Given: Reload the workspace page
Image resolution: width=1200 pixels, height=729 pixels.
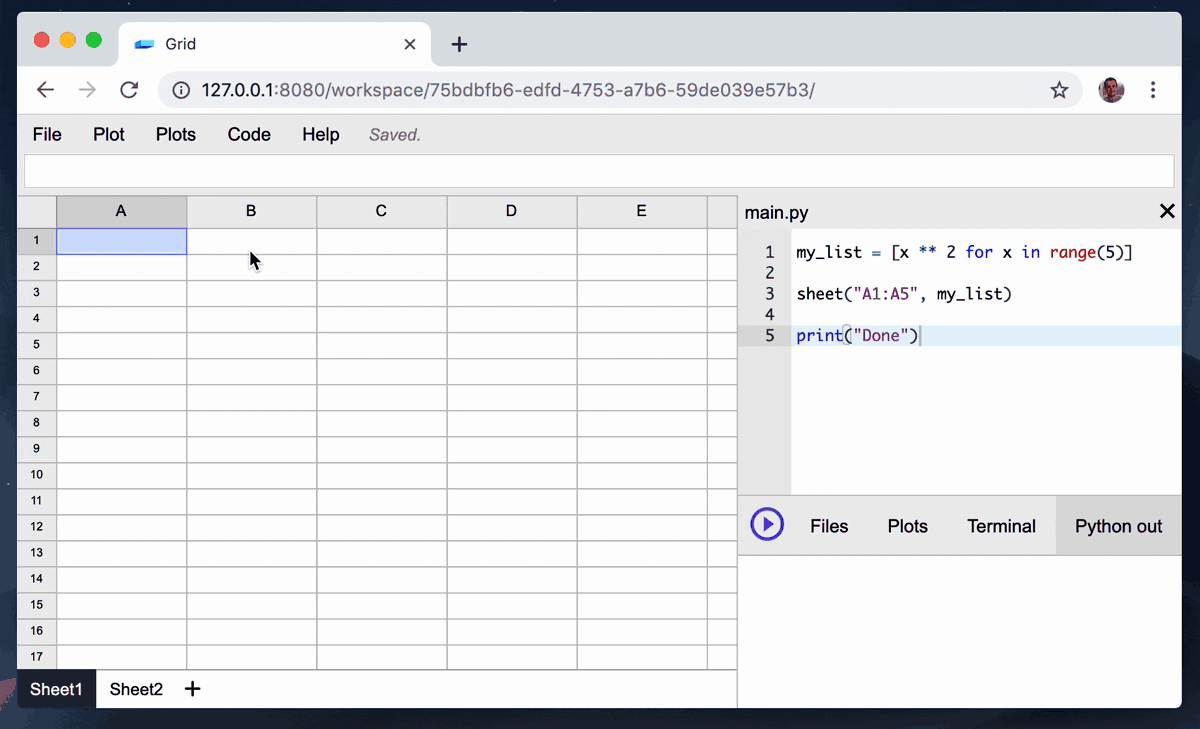Looking at the screenshot, I should pyautogui.click(x=128, y=89).
